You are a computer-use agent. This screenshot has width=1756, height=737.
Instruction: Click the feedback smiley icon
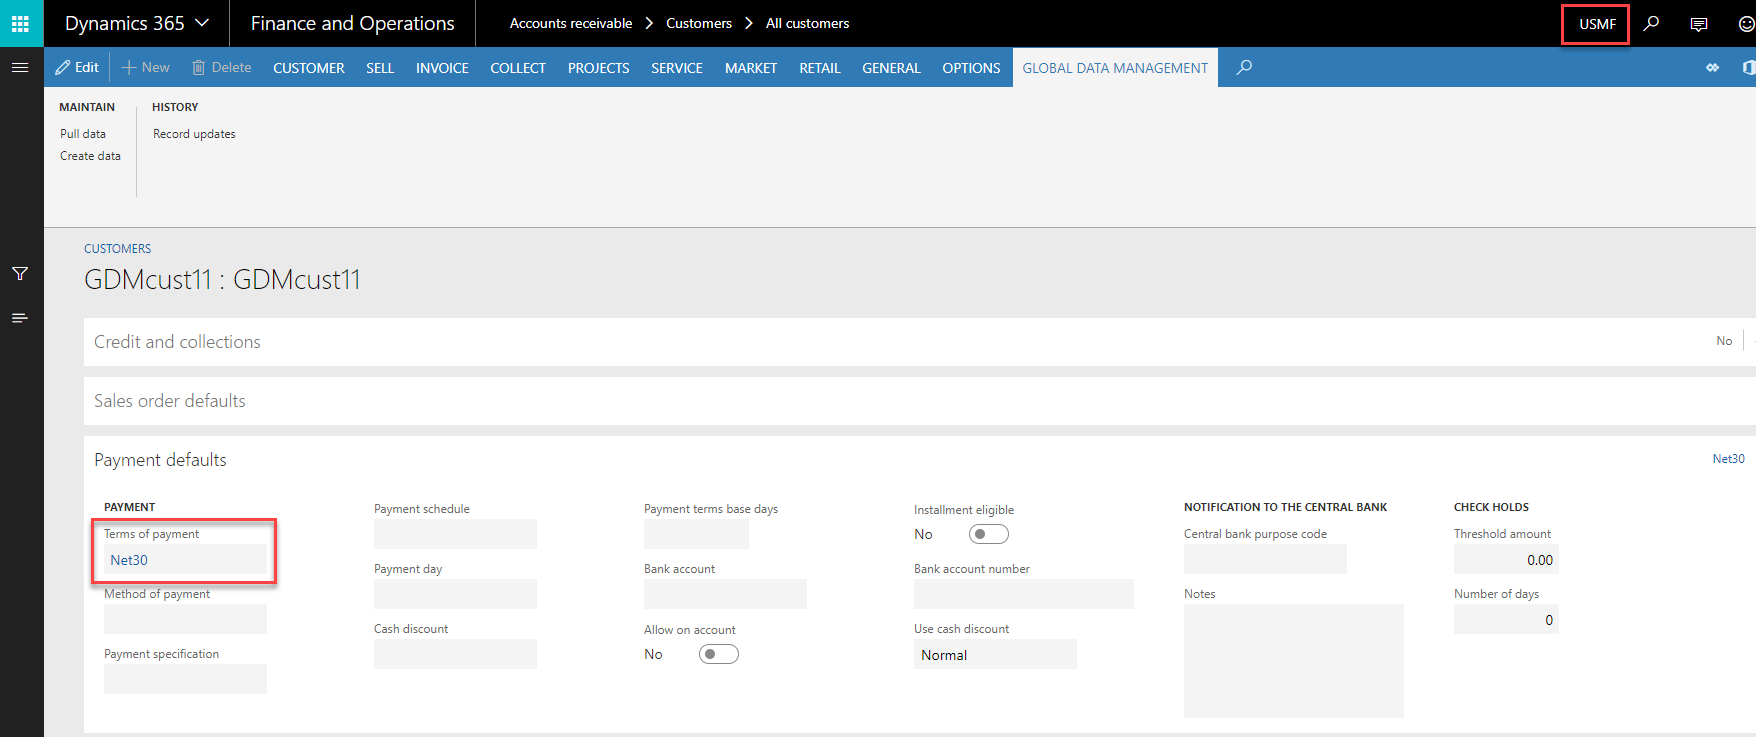tap(1746, 24)
